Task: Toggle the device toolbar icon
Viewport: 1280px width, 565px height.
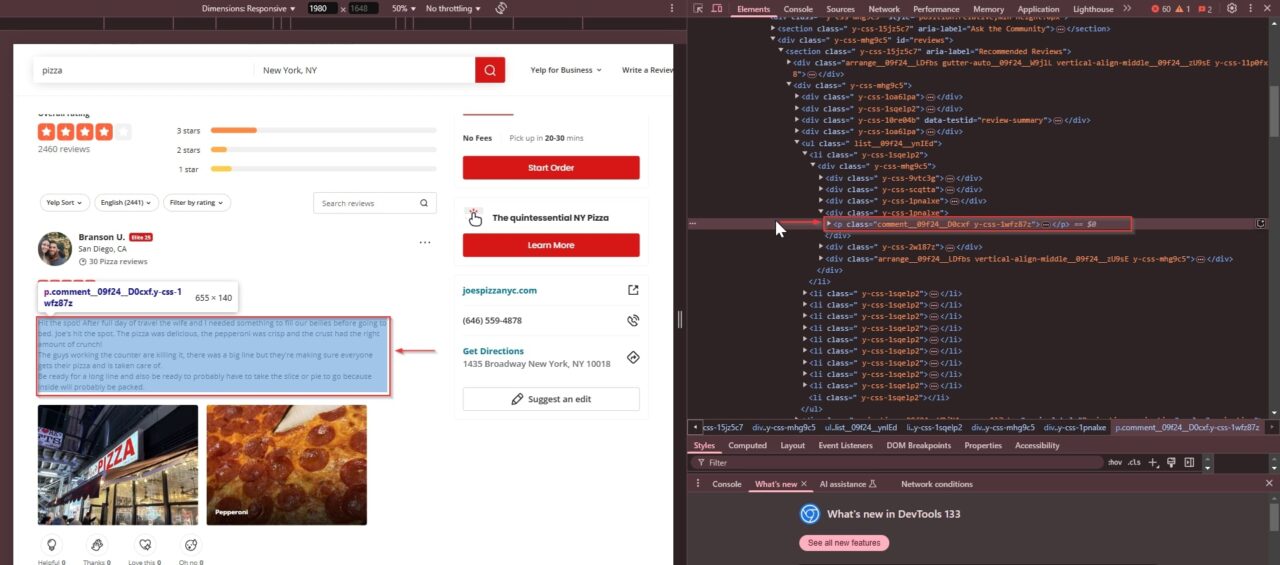Action: click(717, 9)
